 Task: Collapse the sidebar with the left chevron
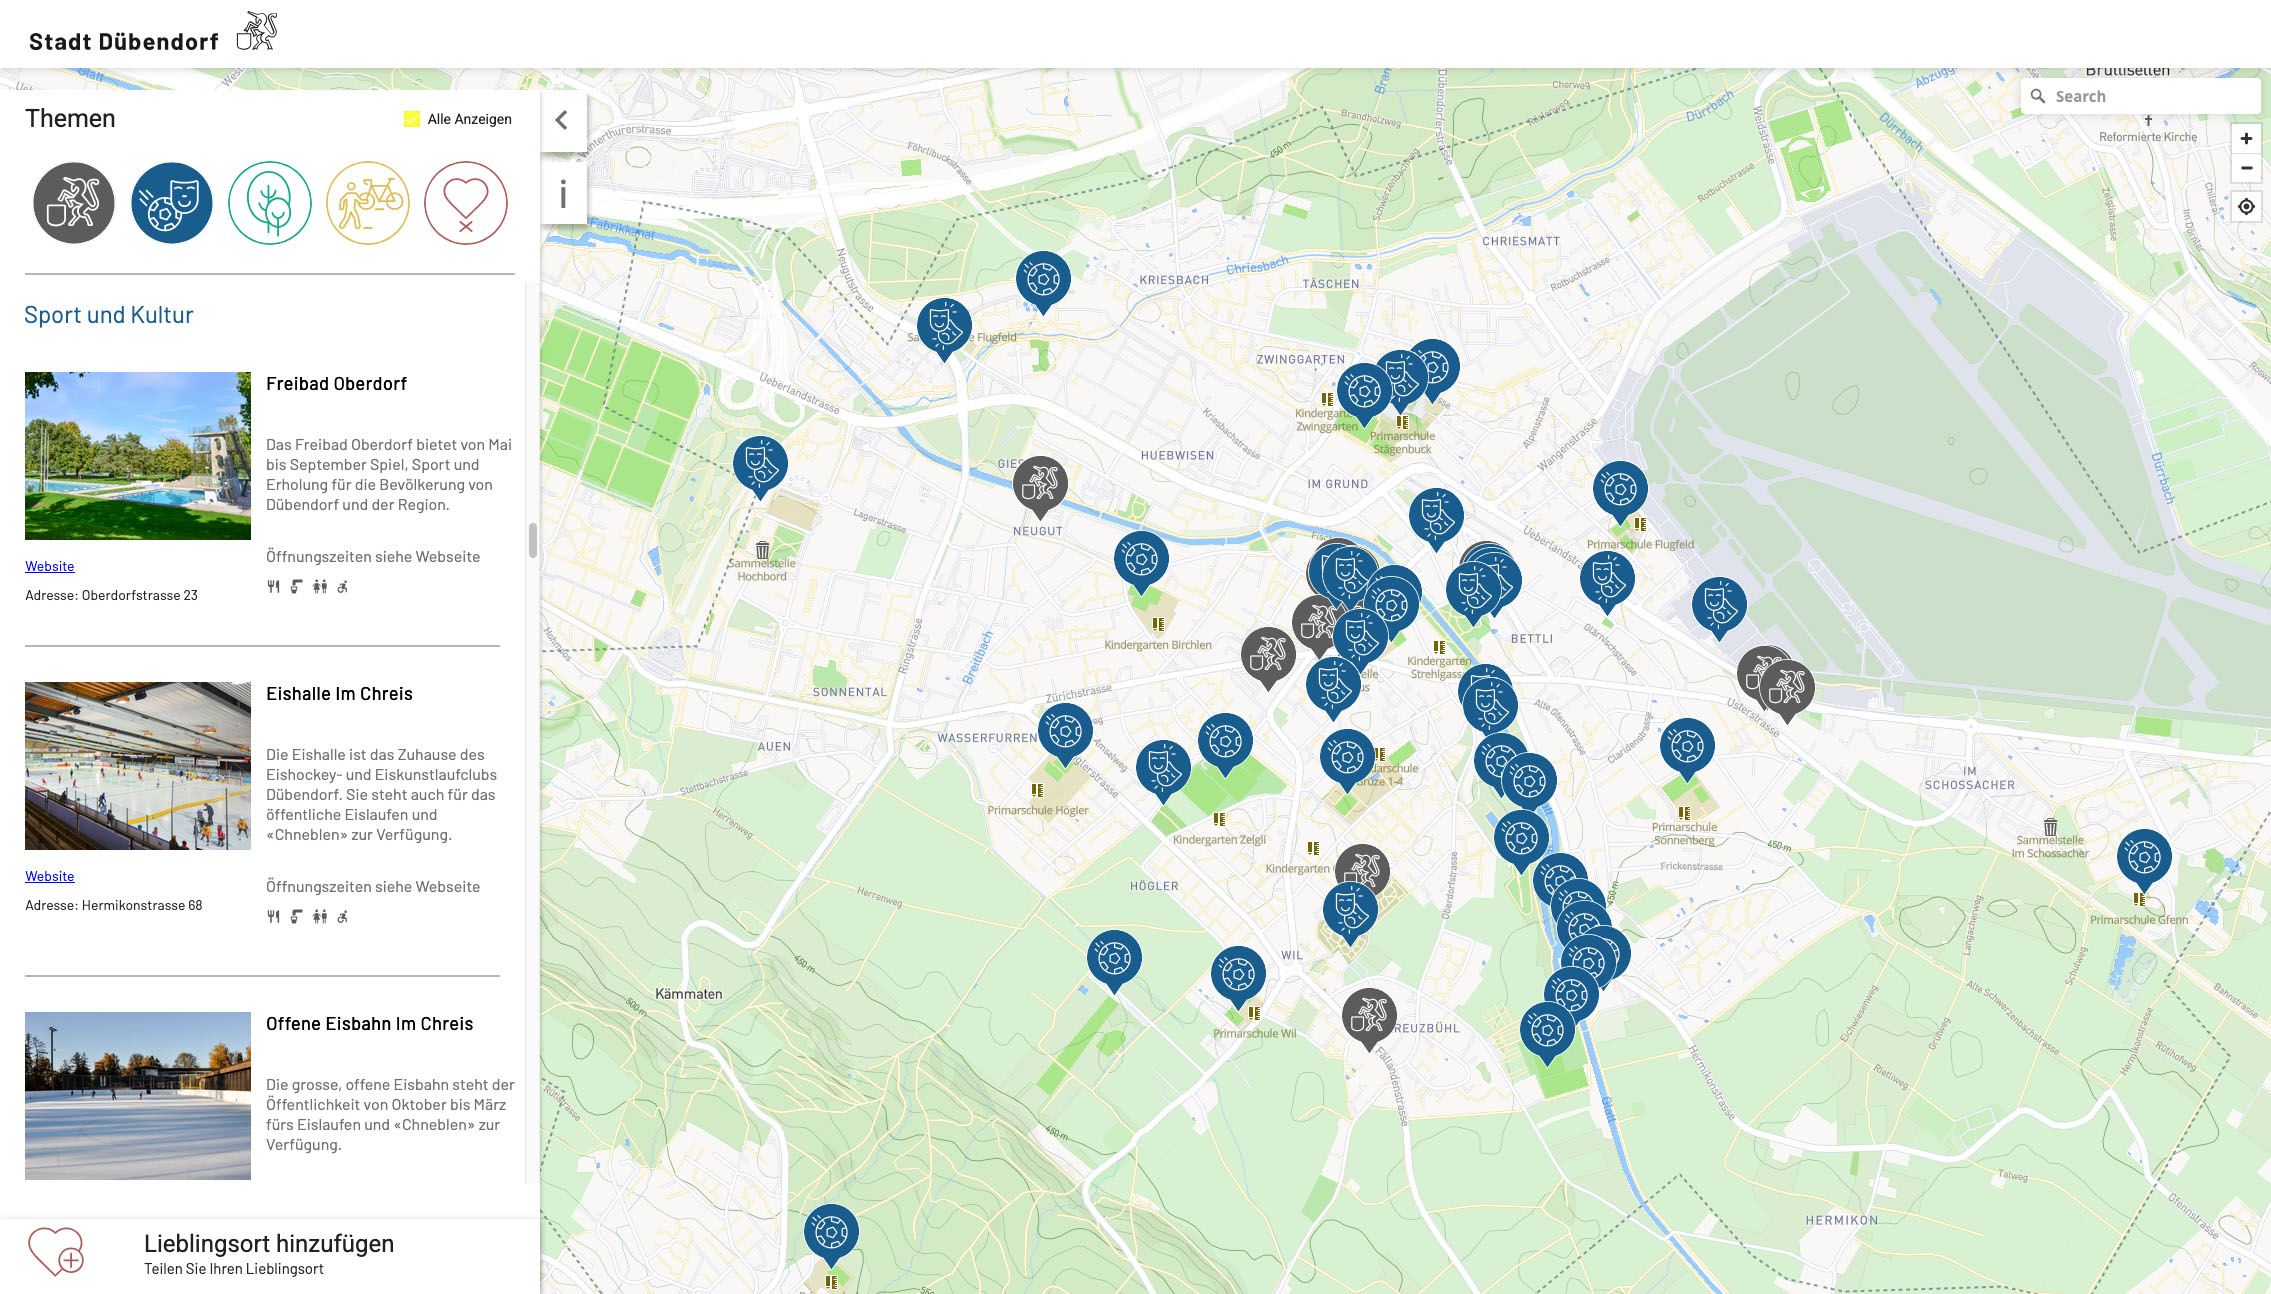(562, 120)
